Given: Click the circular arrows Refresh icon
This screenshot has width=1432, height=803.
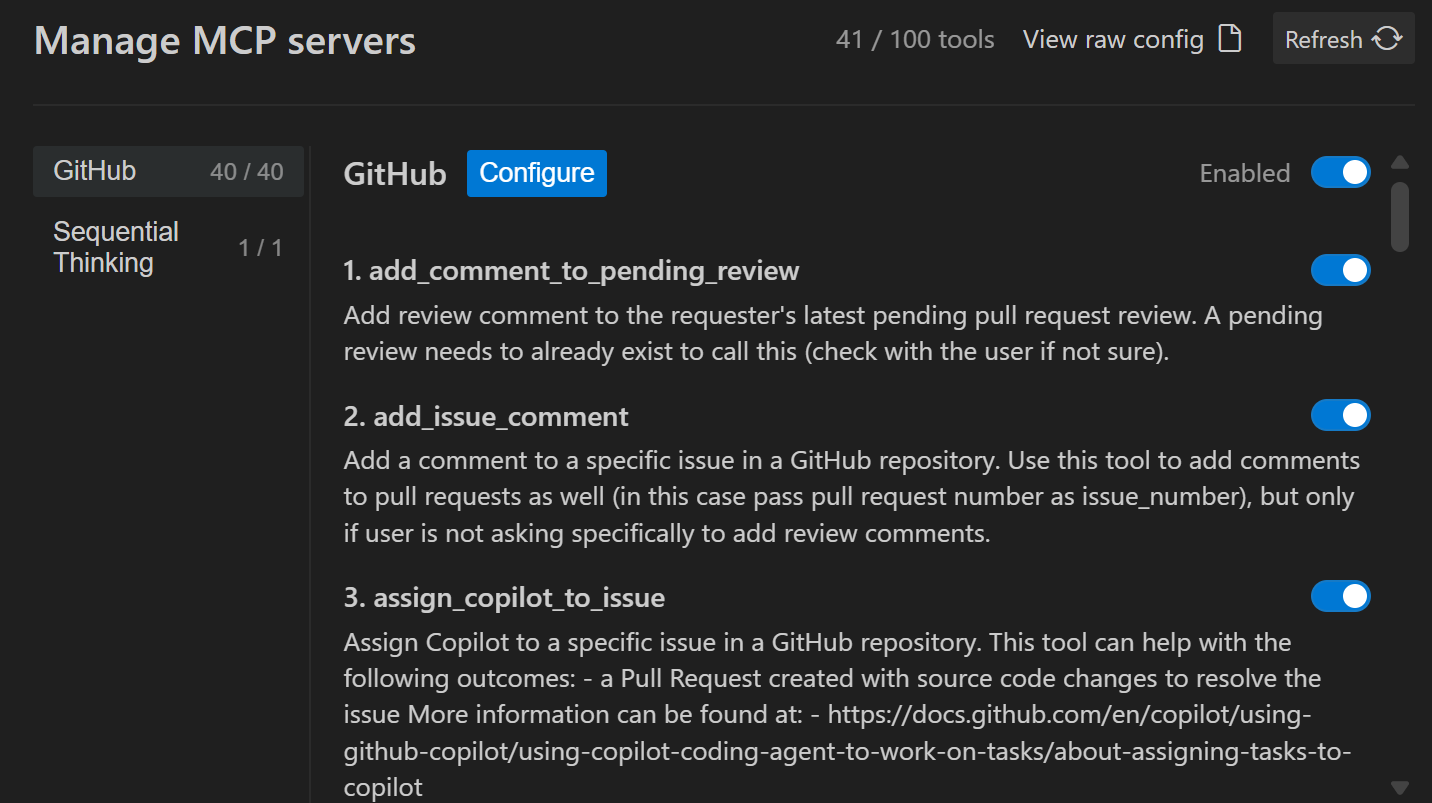Looking at the screenshot, I should [1387, 39].
